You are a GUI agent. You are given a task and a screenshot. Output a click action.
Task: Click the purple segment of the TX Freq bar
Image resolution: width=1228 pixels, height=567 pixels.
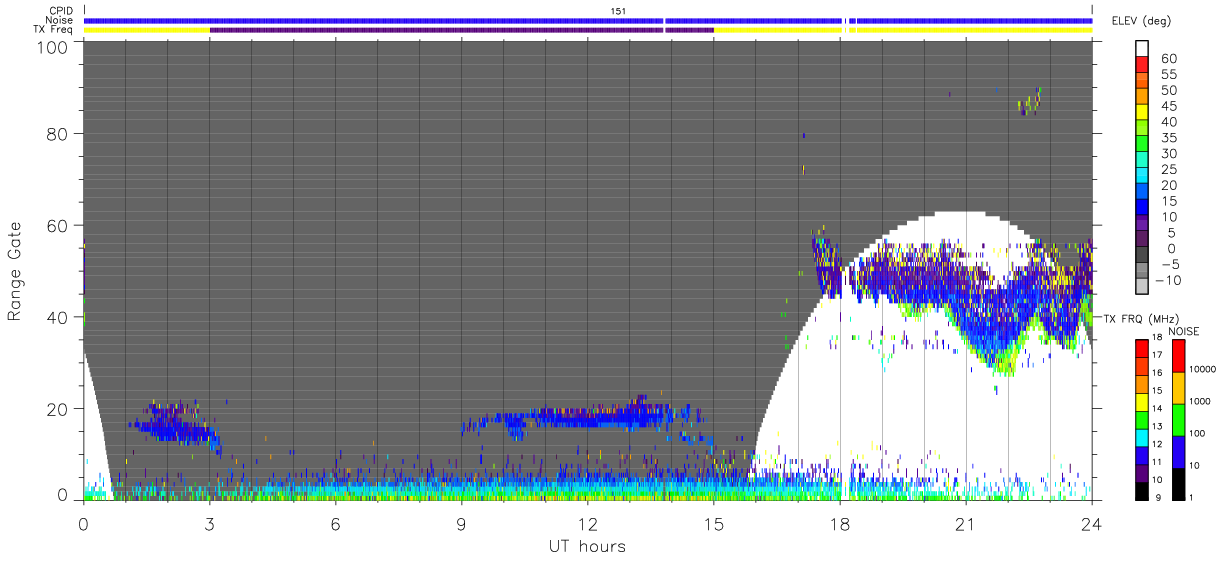461,30
